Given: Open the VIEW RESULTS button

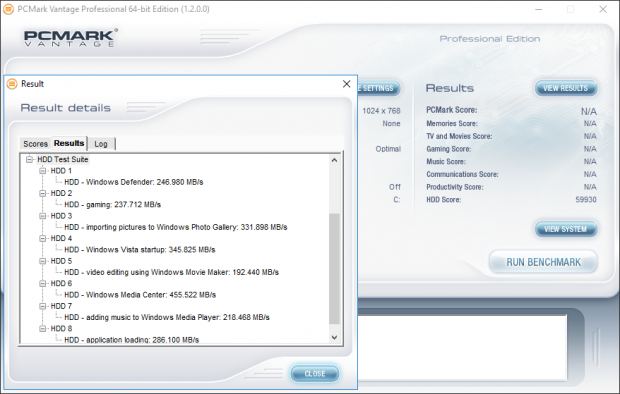Looking at the screenshot, I should pos(565,88).
